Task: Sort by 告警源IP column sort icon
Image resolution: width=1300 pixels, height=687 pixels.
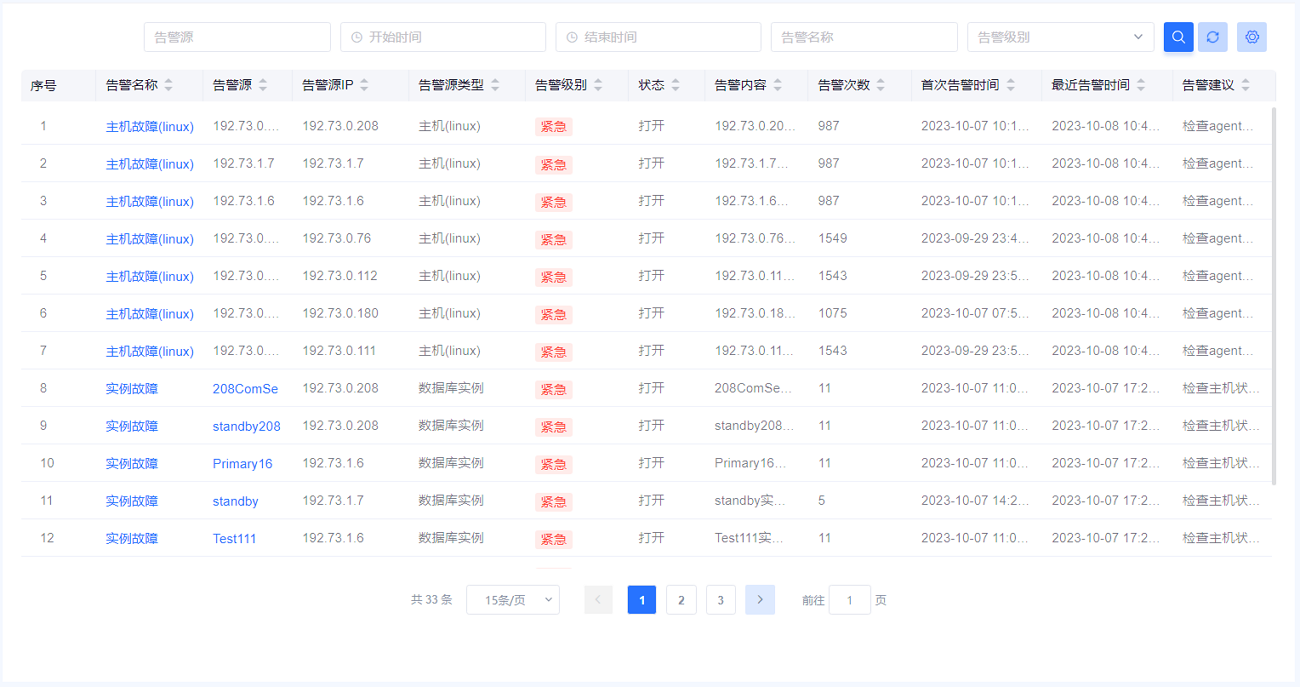Action: [364, 85]
